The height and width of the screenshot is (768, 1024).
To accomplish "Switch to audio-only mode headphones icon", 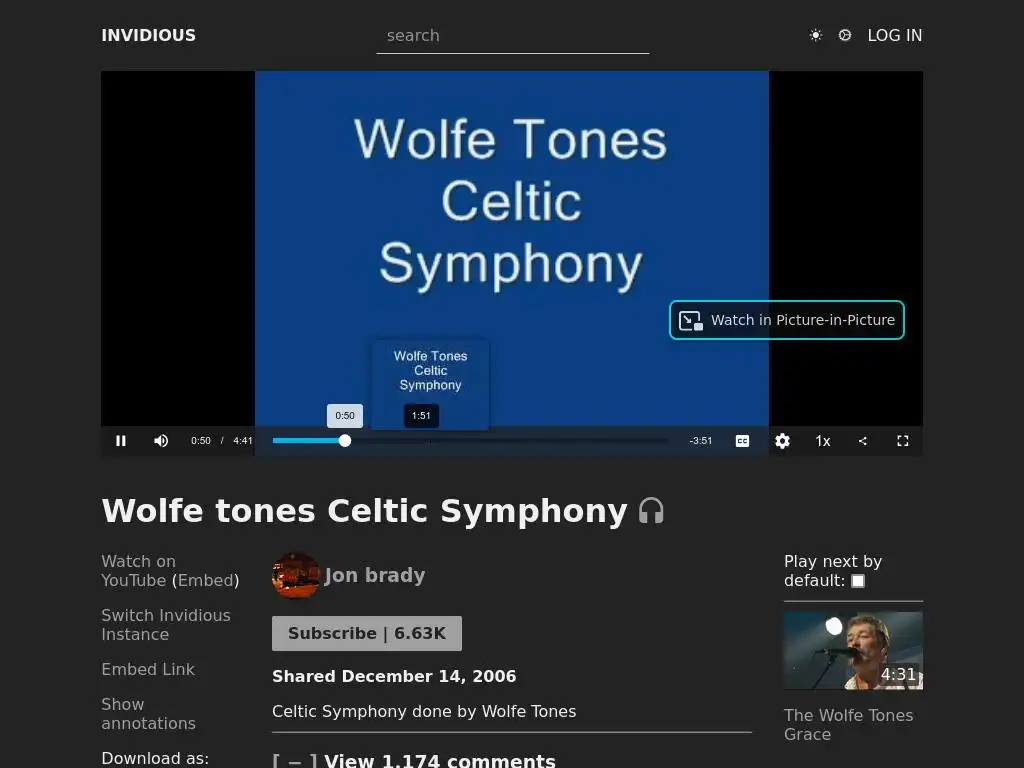I will click(x=651, y=511).
